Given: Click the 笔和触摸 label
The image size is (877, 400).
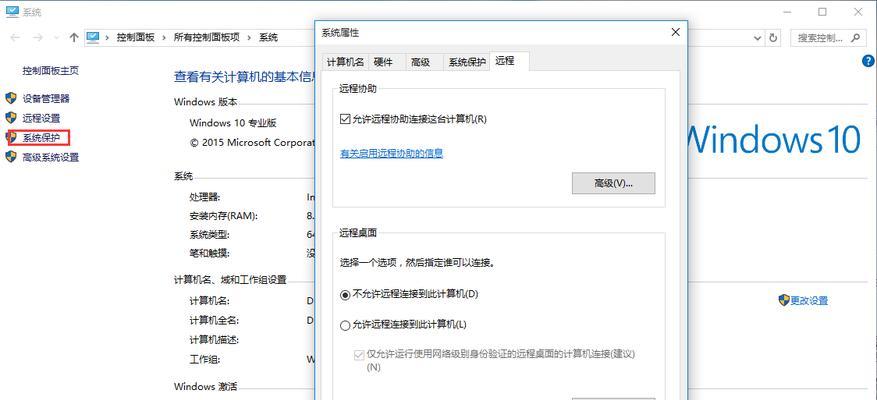Looking at the screenshot, I should (209, 253).
